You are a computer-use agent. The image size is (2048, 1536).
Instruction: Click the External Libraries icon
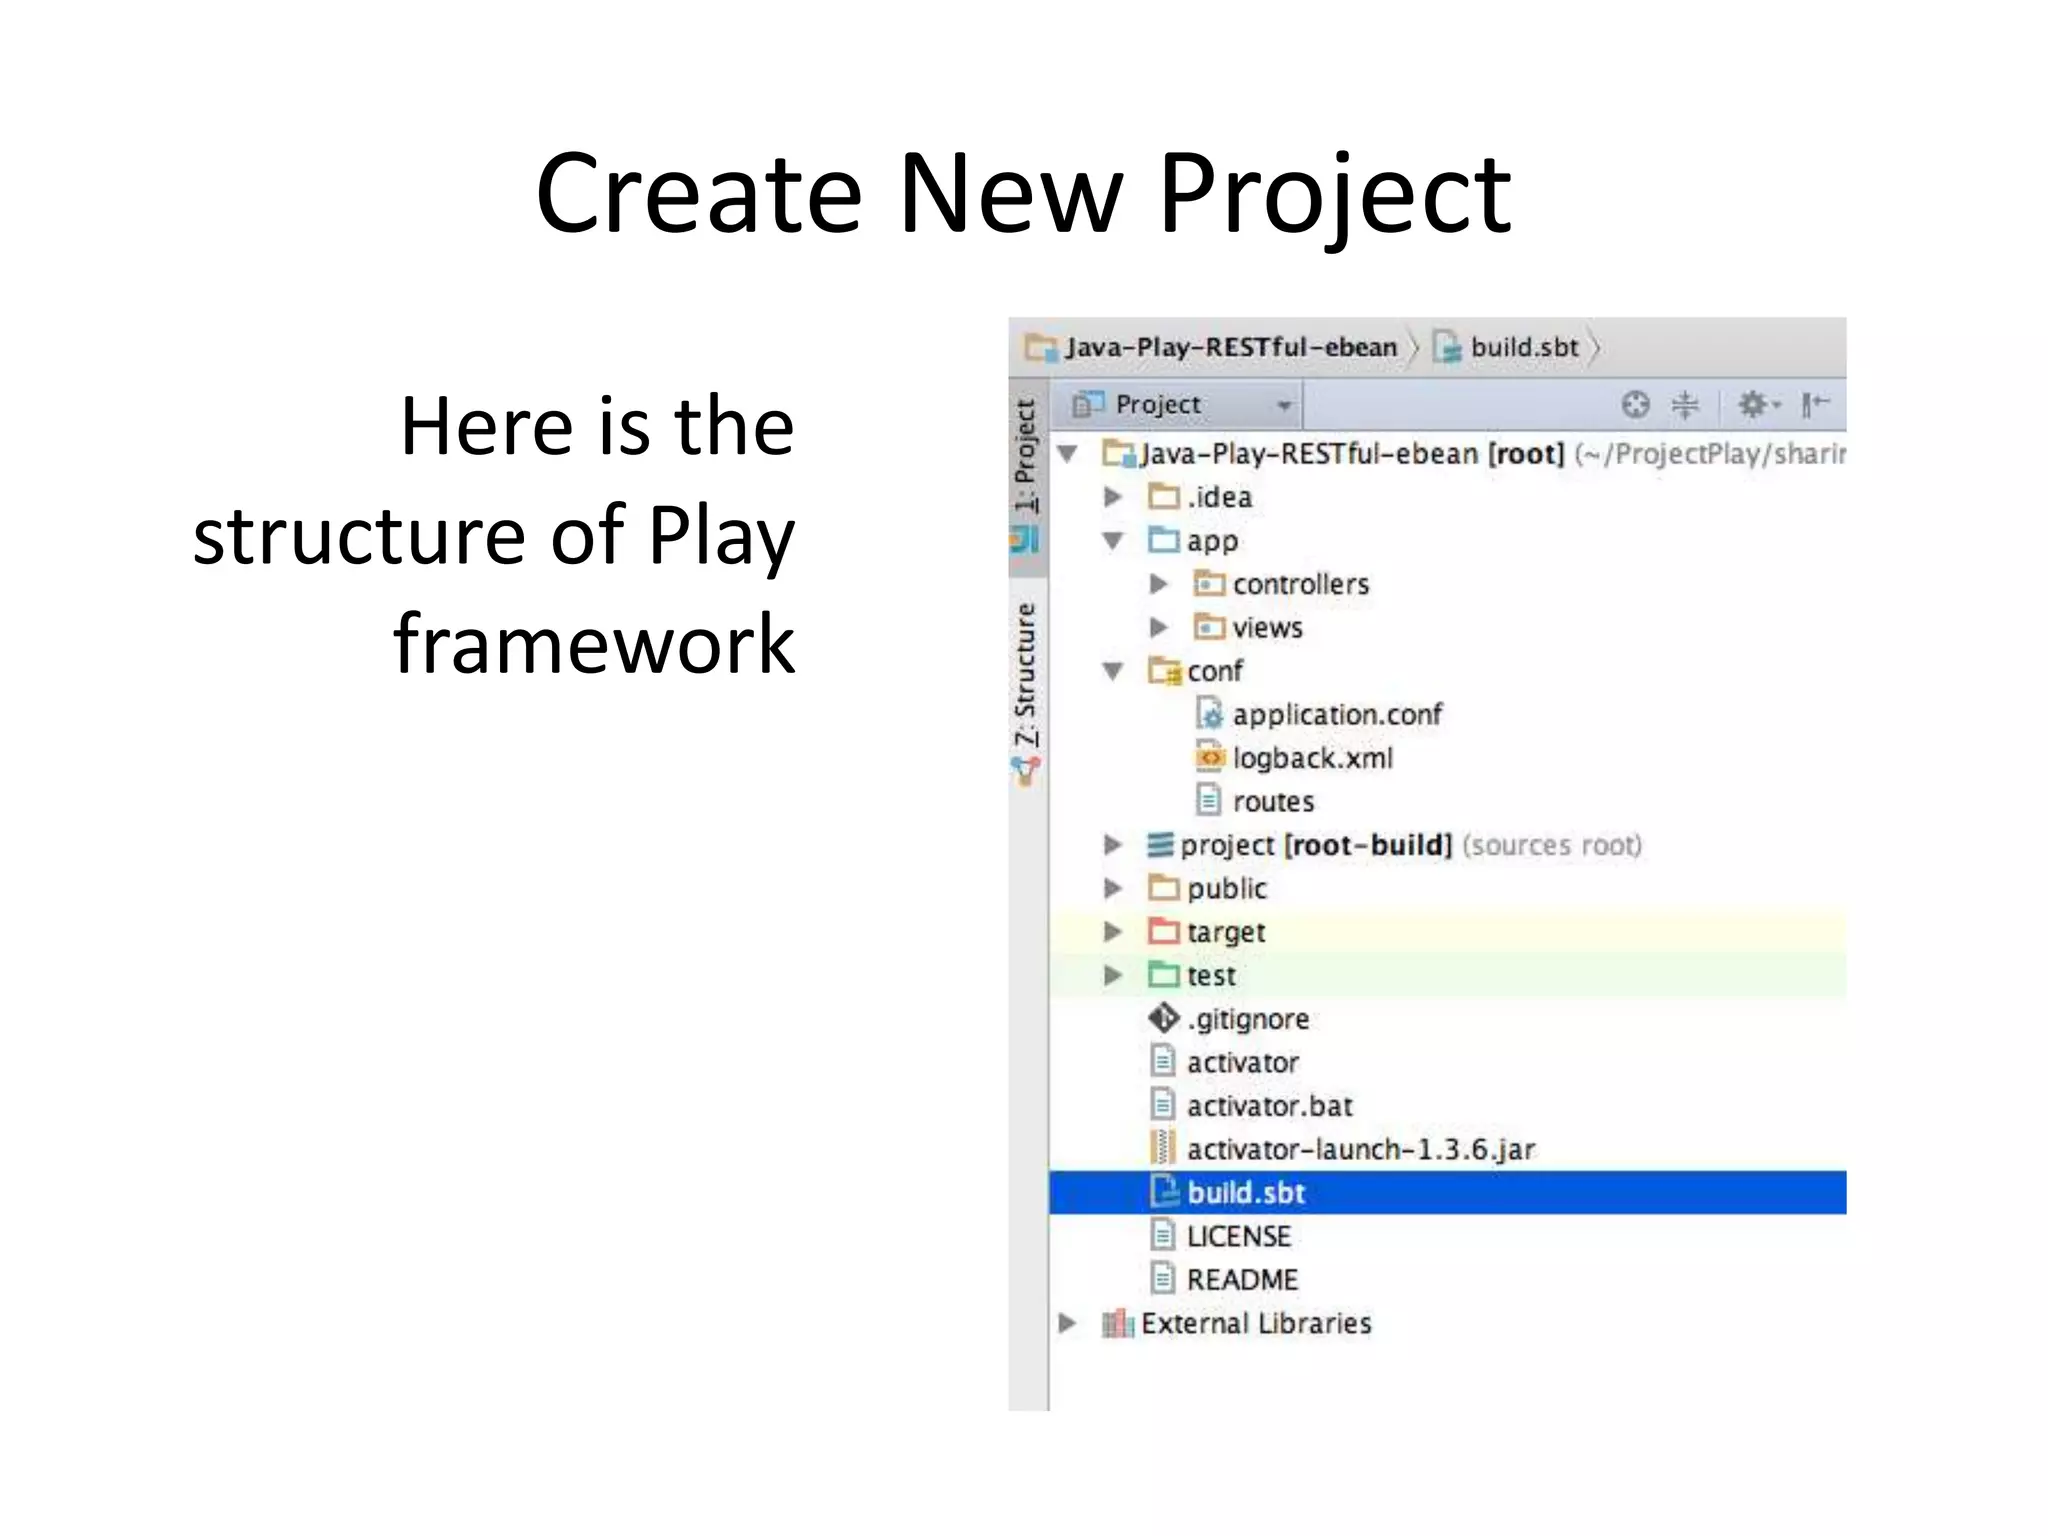pos(1118,1323)
